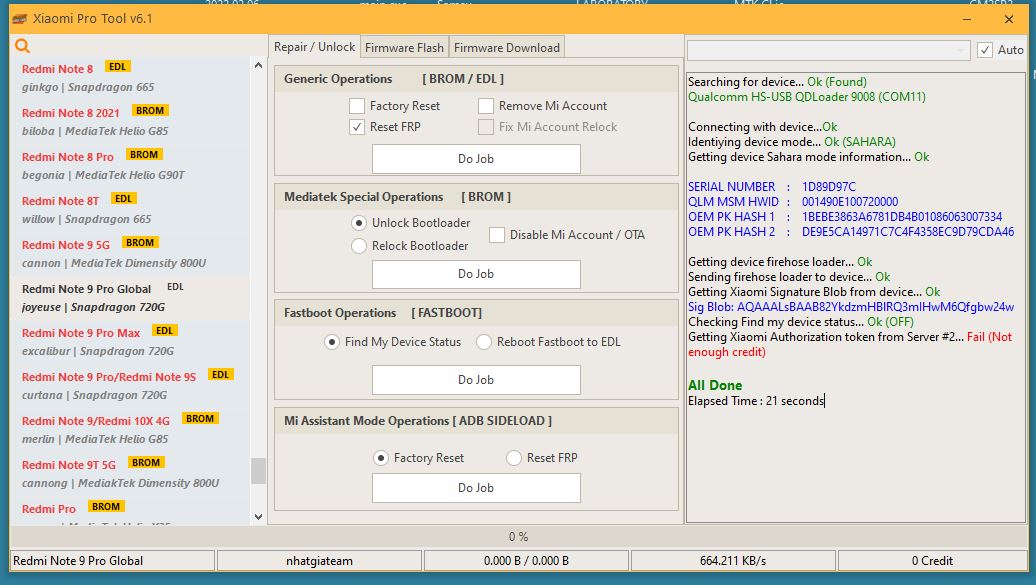Enable the Factory Reset checkbox in Generic Operations
This screenshot has height=585, width=1036.
tap(357, 106)
